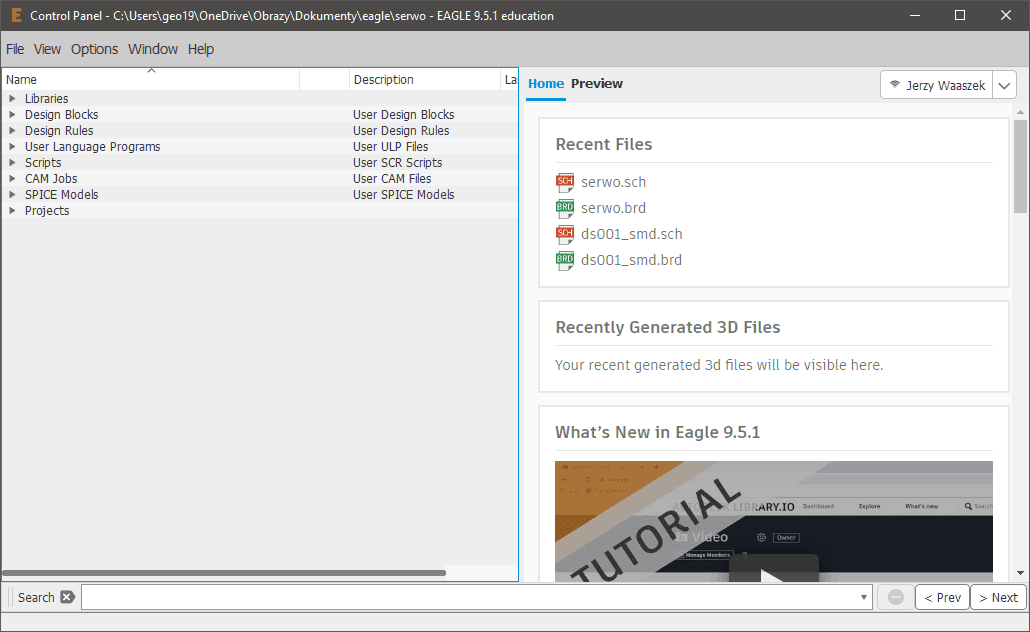This screenshot has width=1030, height=632.
Task: Click the BRD icon next to ds001_smd.brd
Action: coord(565,260)
